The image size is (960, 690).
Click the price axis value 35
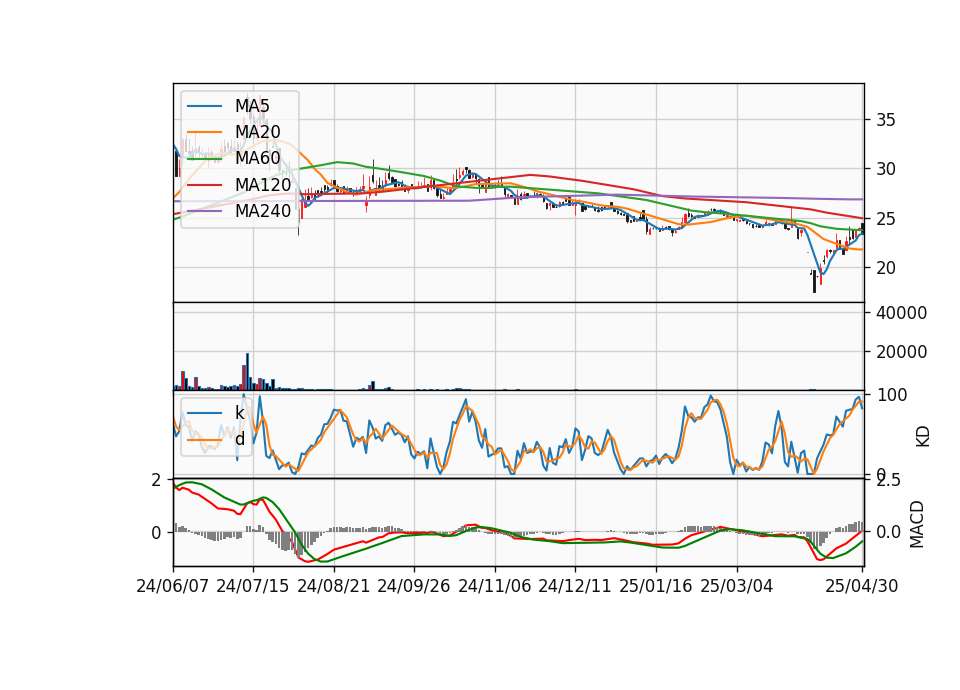coord(886,120)
